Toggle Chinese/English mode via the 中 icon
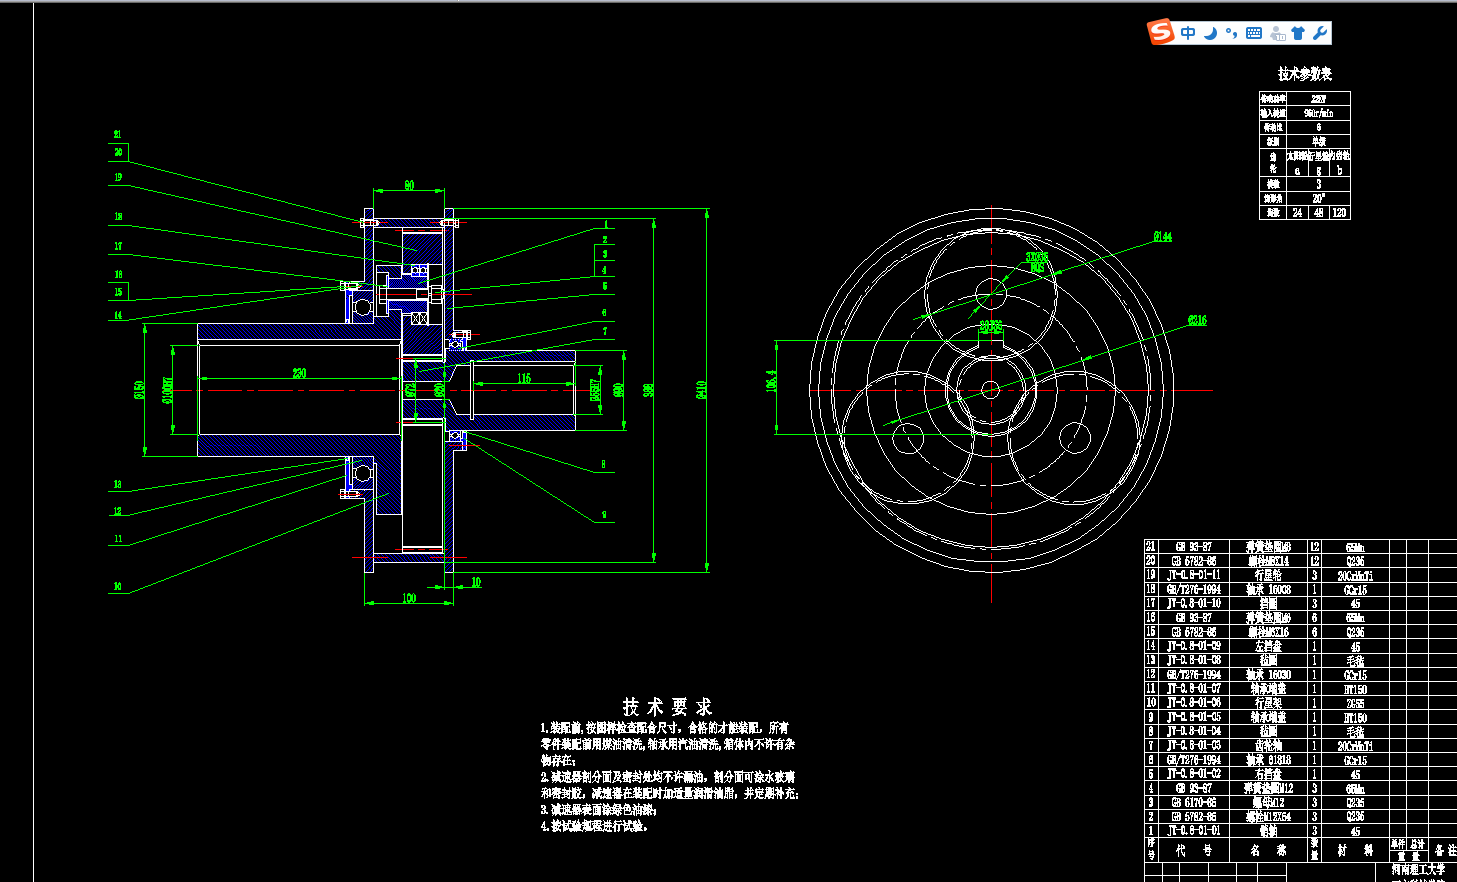Screen dimensions: 1457x882 (x=1188, y=33)
